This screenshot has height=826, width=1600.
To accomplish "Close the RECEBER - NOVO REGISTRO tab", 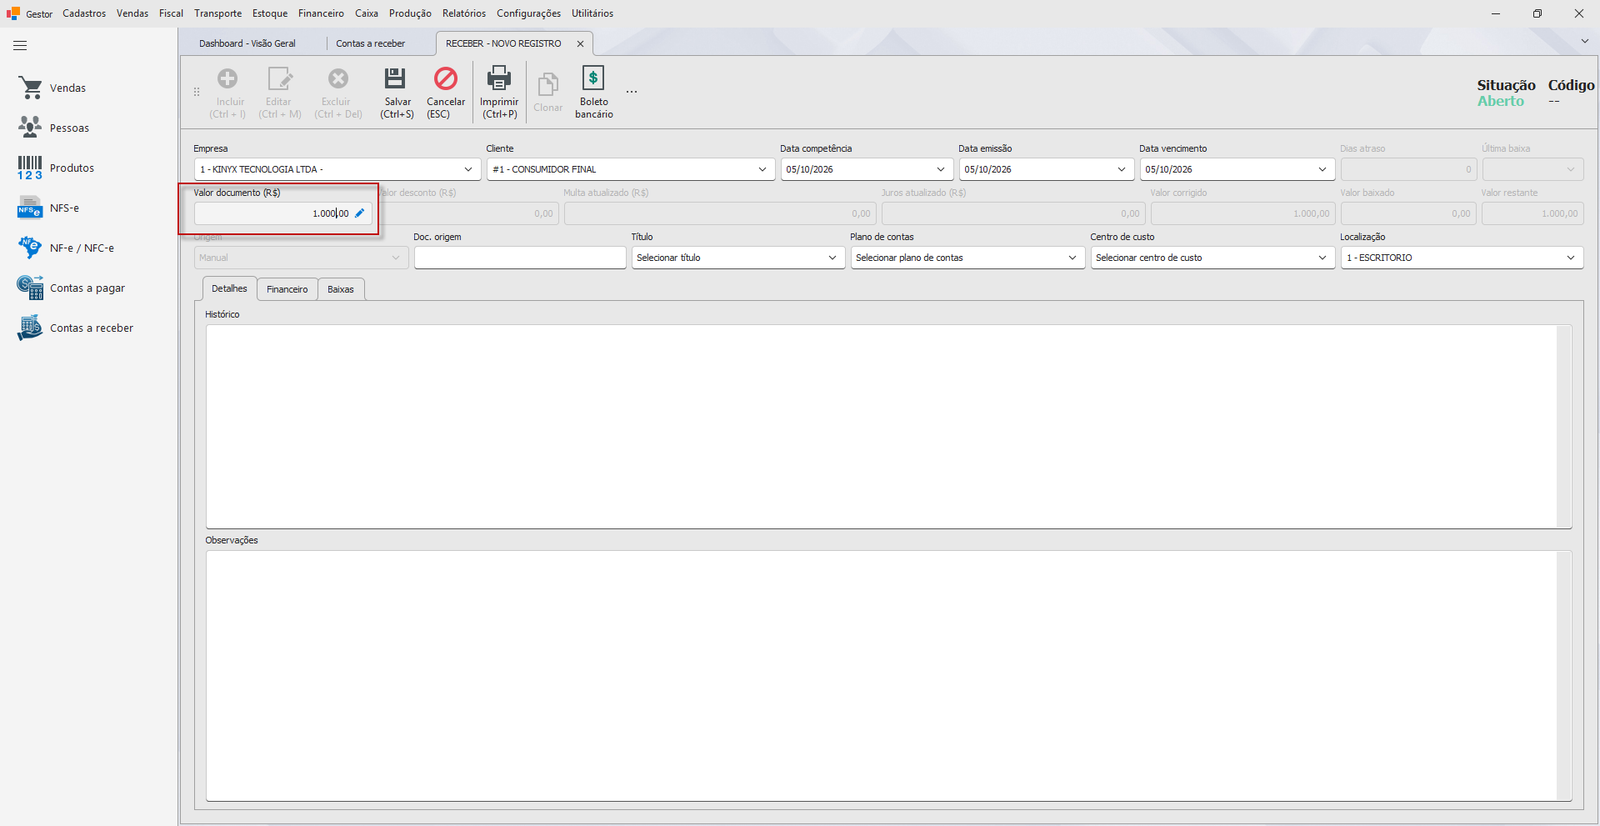I will point(580,44).
